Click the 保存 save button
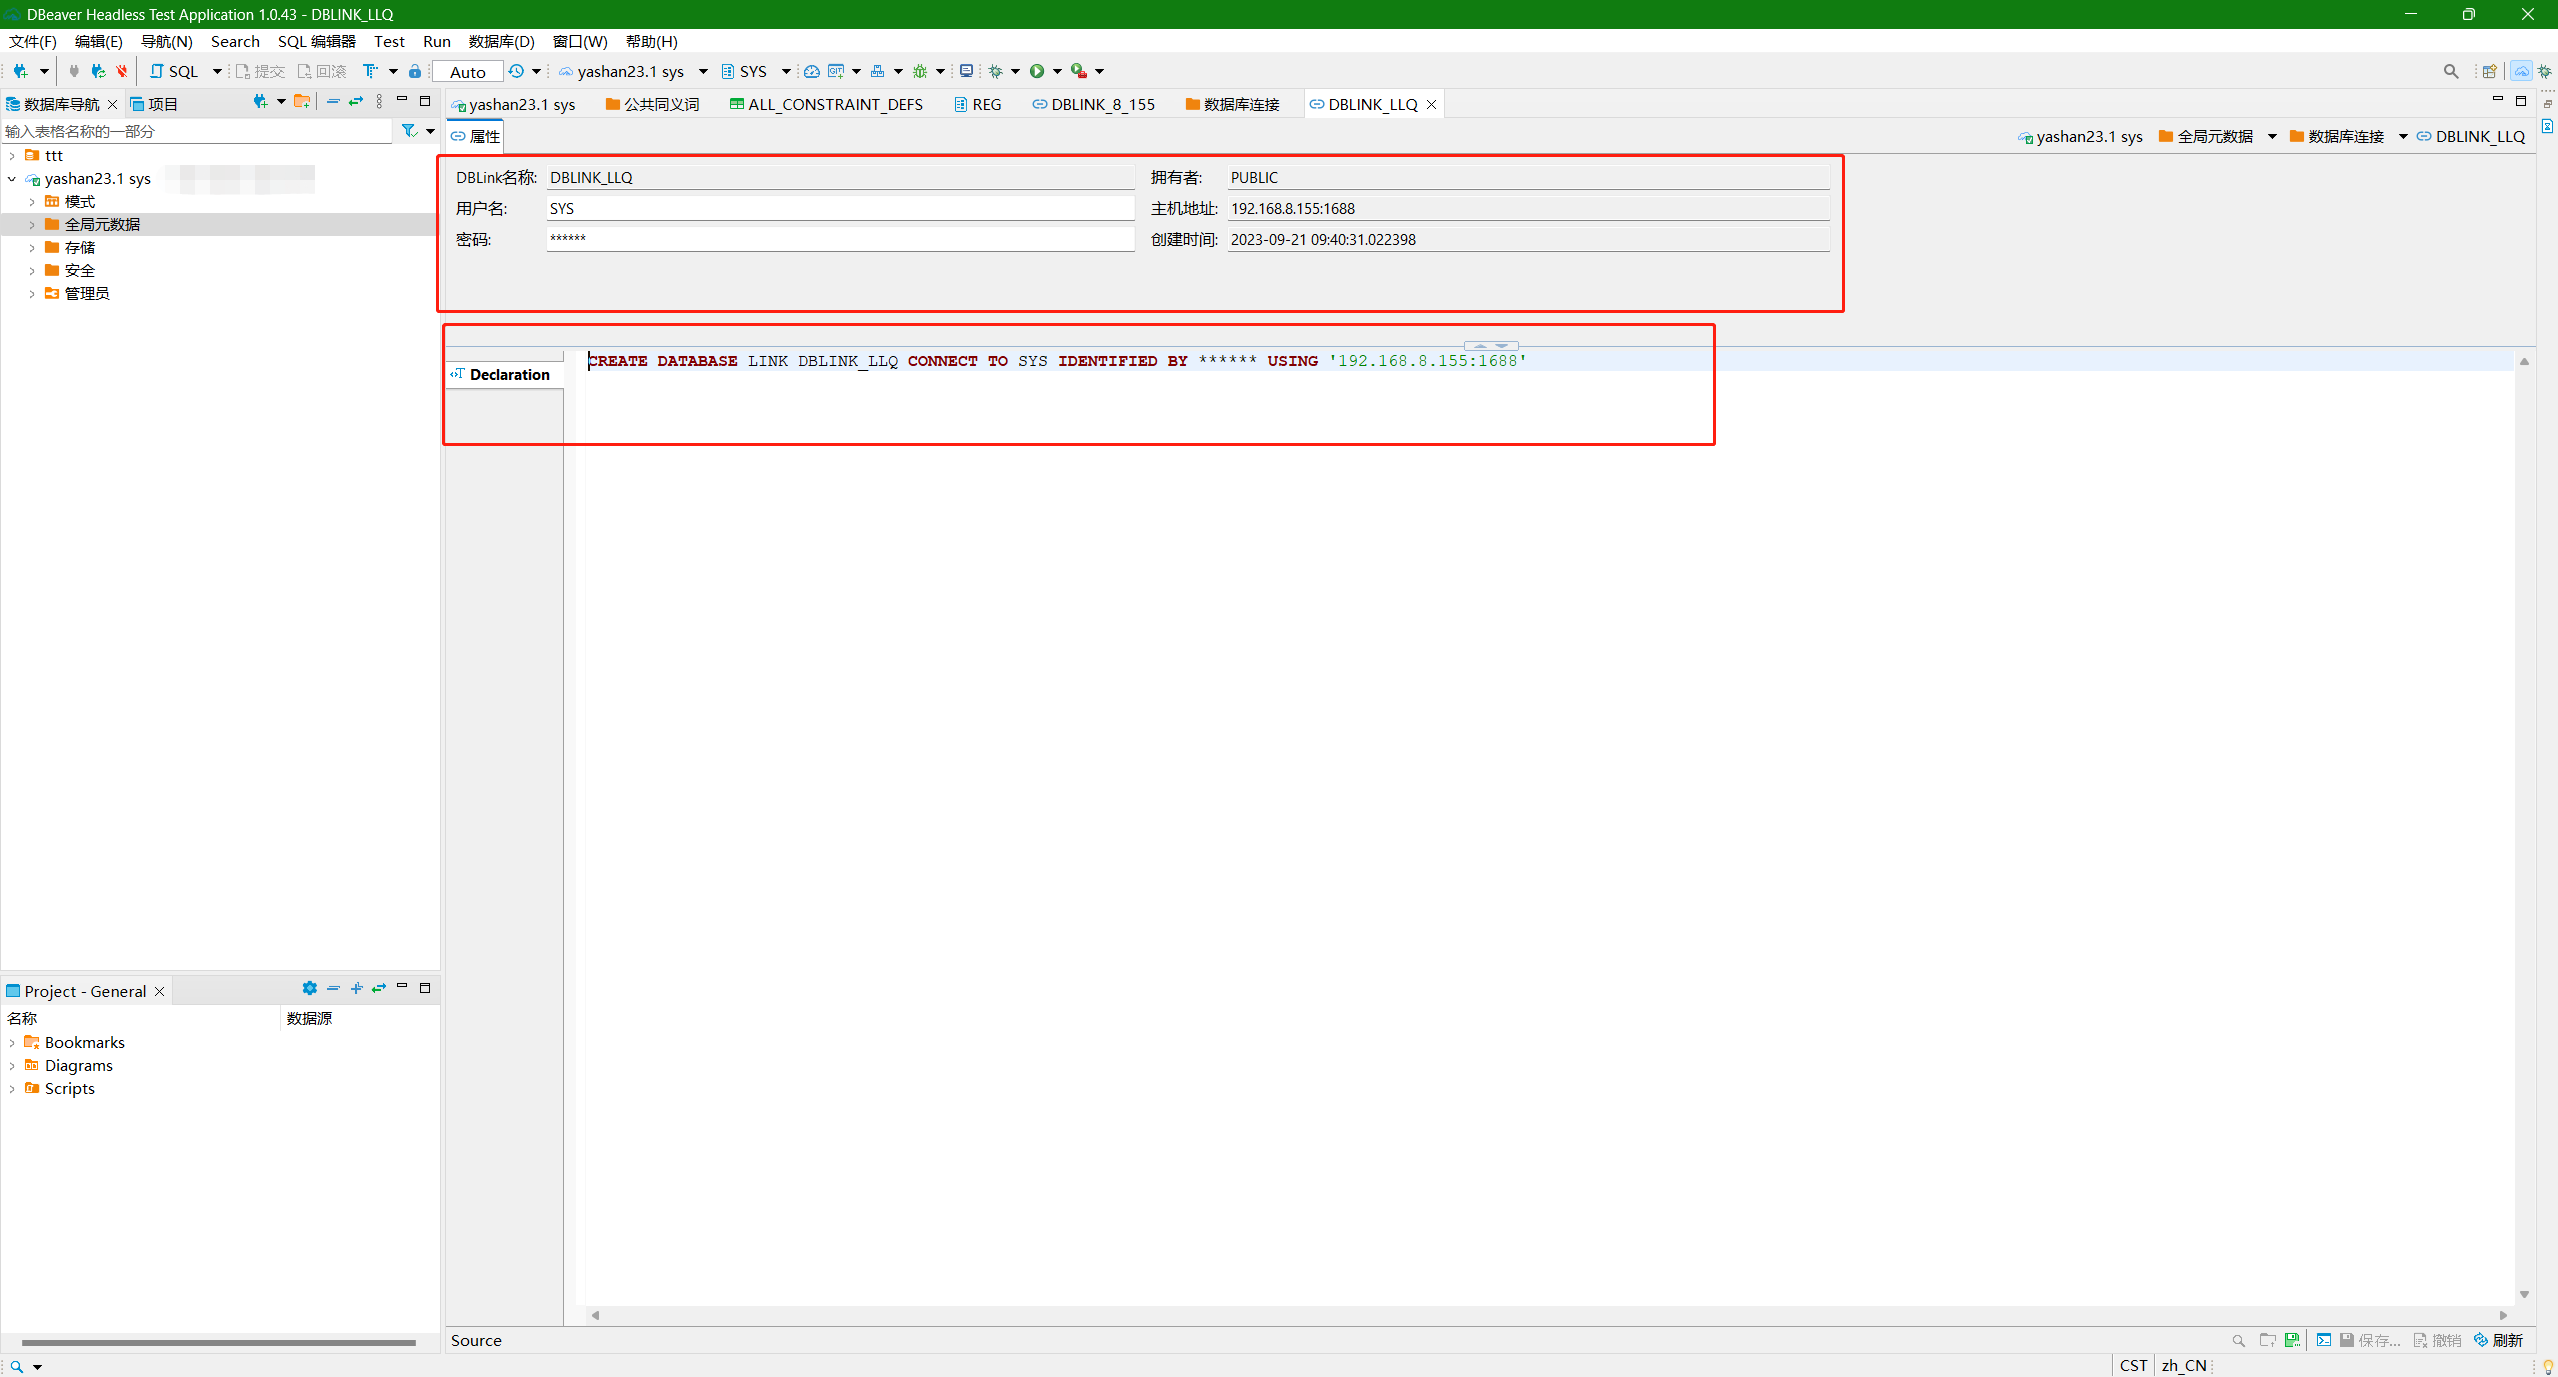 tap(2370, 1340)
